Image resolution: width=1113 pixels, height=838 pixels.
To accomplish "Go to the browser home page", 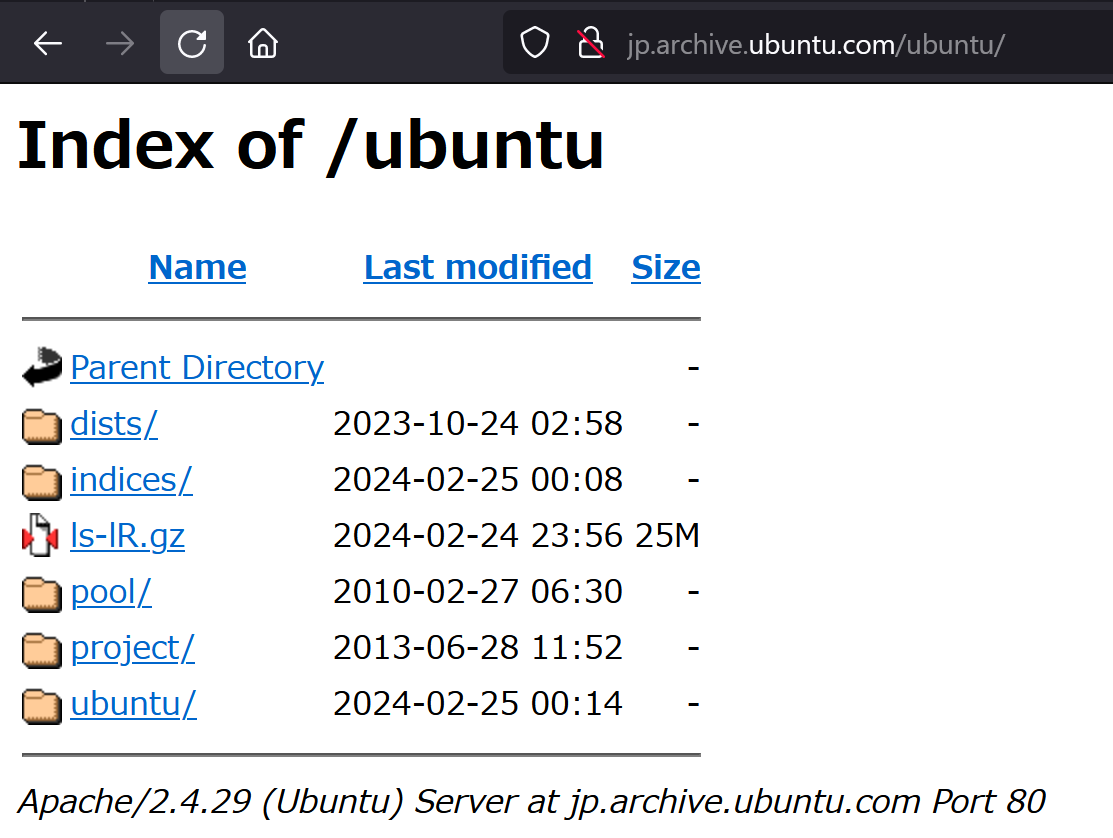I will click(x=263, y=43).
